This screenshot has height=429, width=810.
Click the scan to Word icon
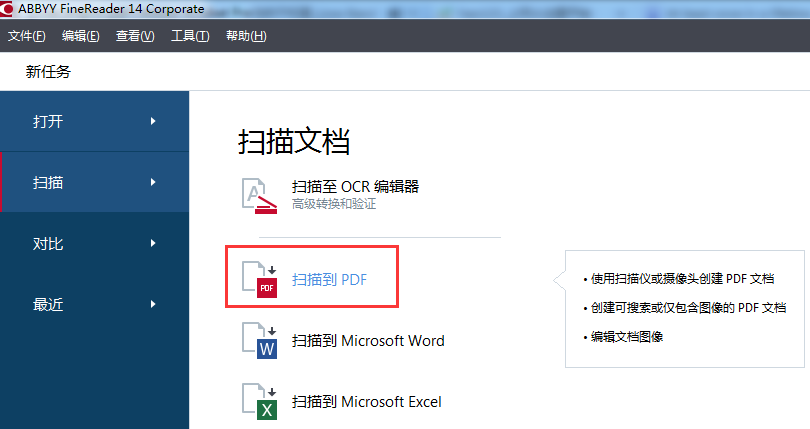(x=260, y=341)
